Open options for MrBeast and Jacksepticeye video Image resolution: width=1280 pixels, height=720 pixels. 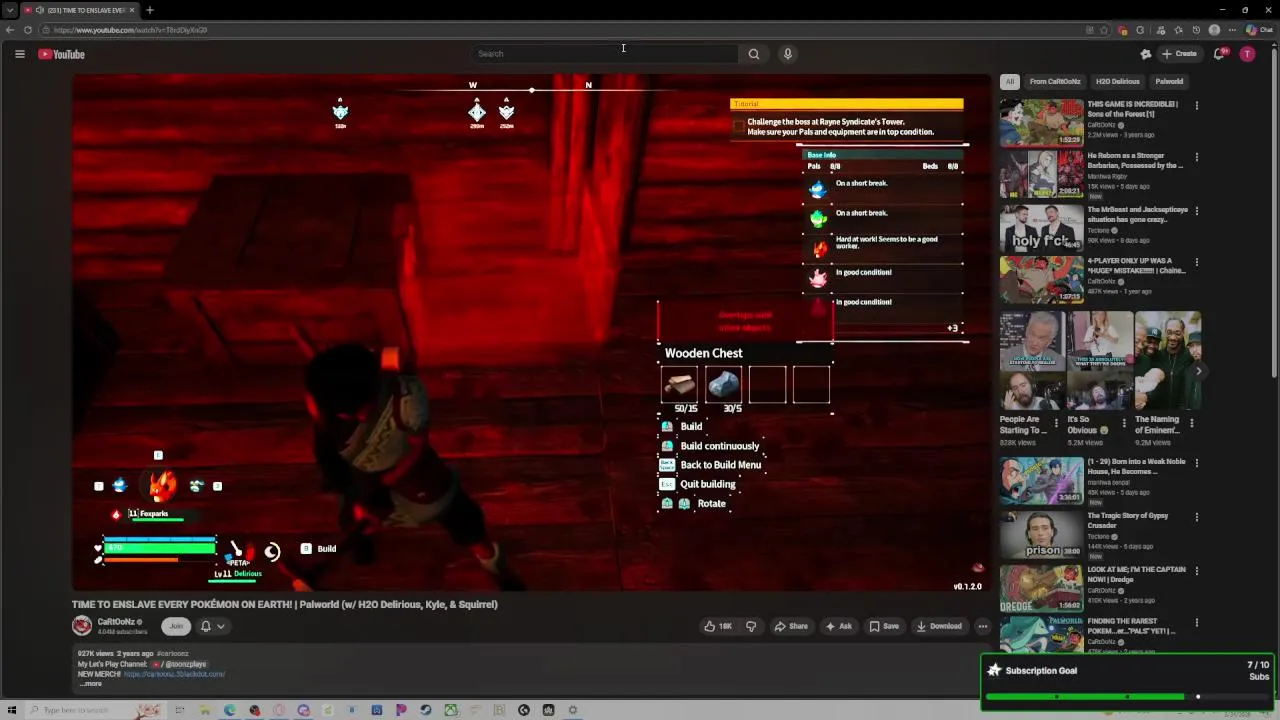1196,211
